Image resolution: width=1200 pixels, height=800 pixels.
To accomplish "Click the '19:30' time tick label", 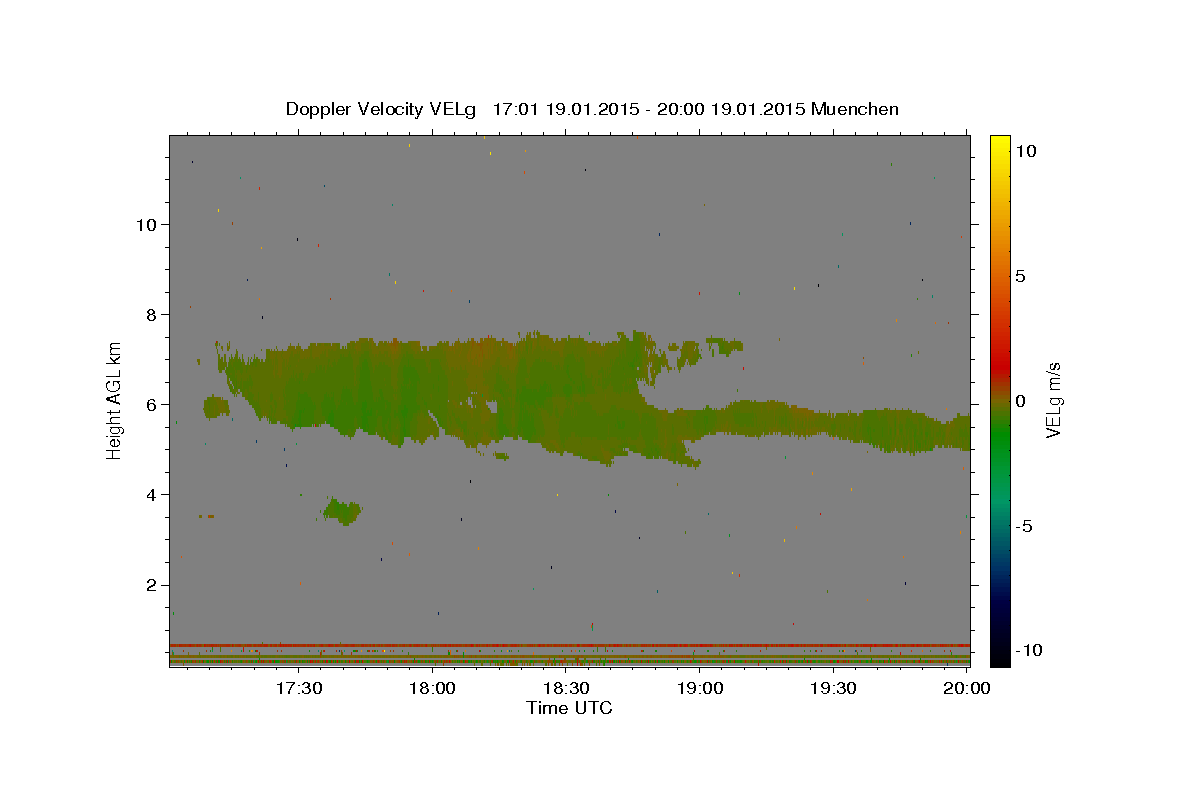I will point(833,689).
